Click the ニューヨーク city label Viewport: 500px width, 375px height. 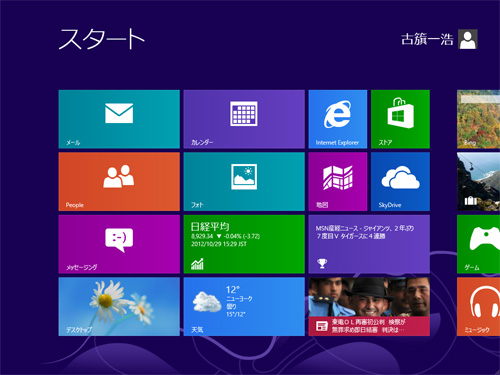[239, 299]
